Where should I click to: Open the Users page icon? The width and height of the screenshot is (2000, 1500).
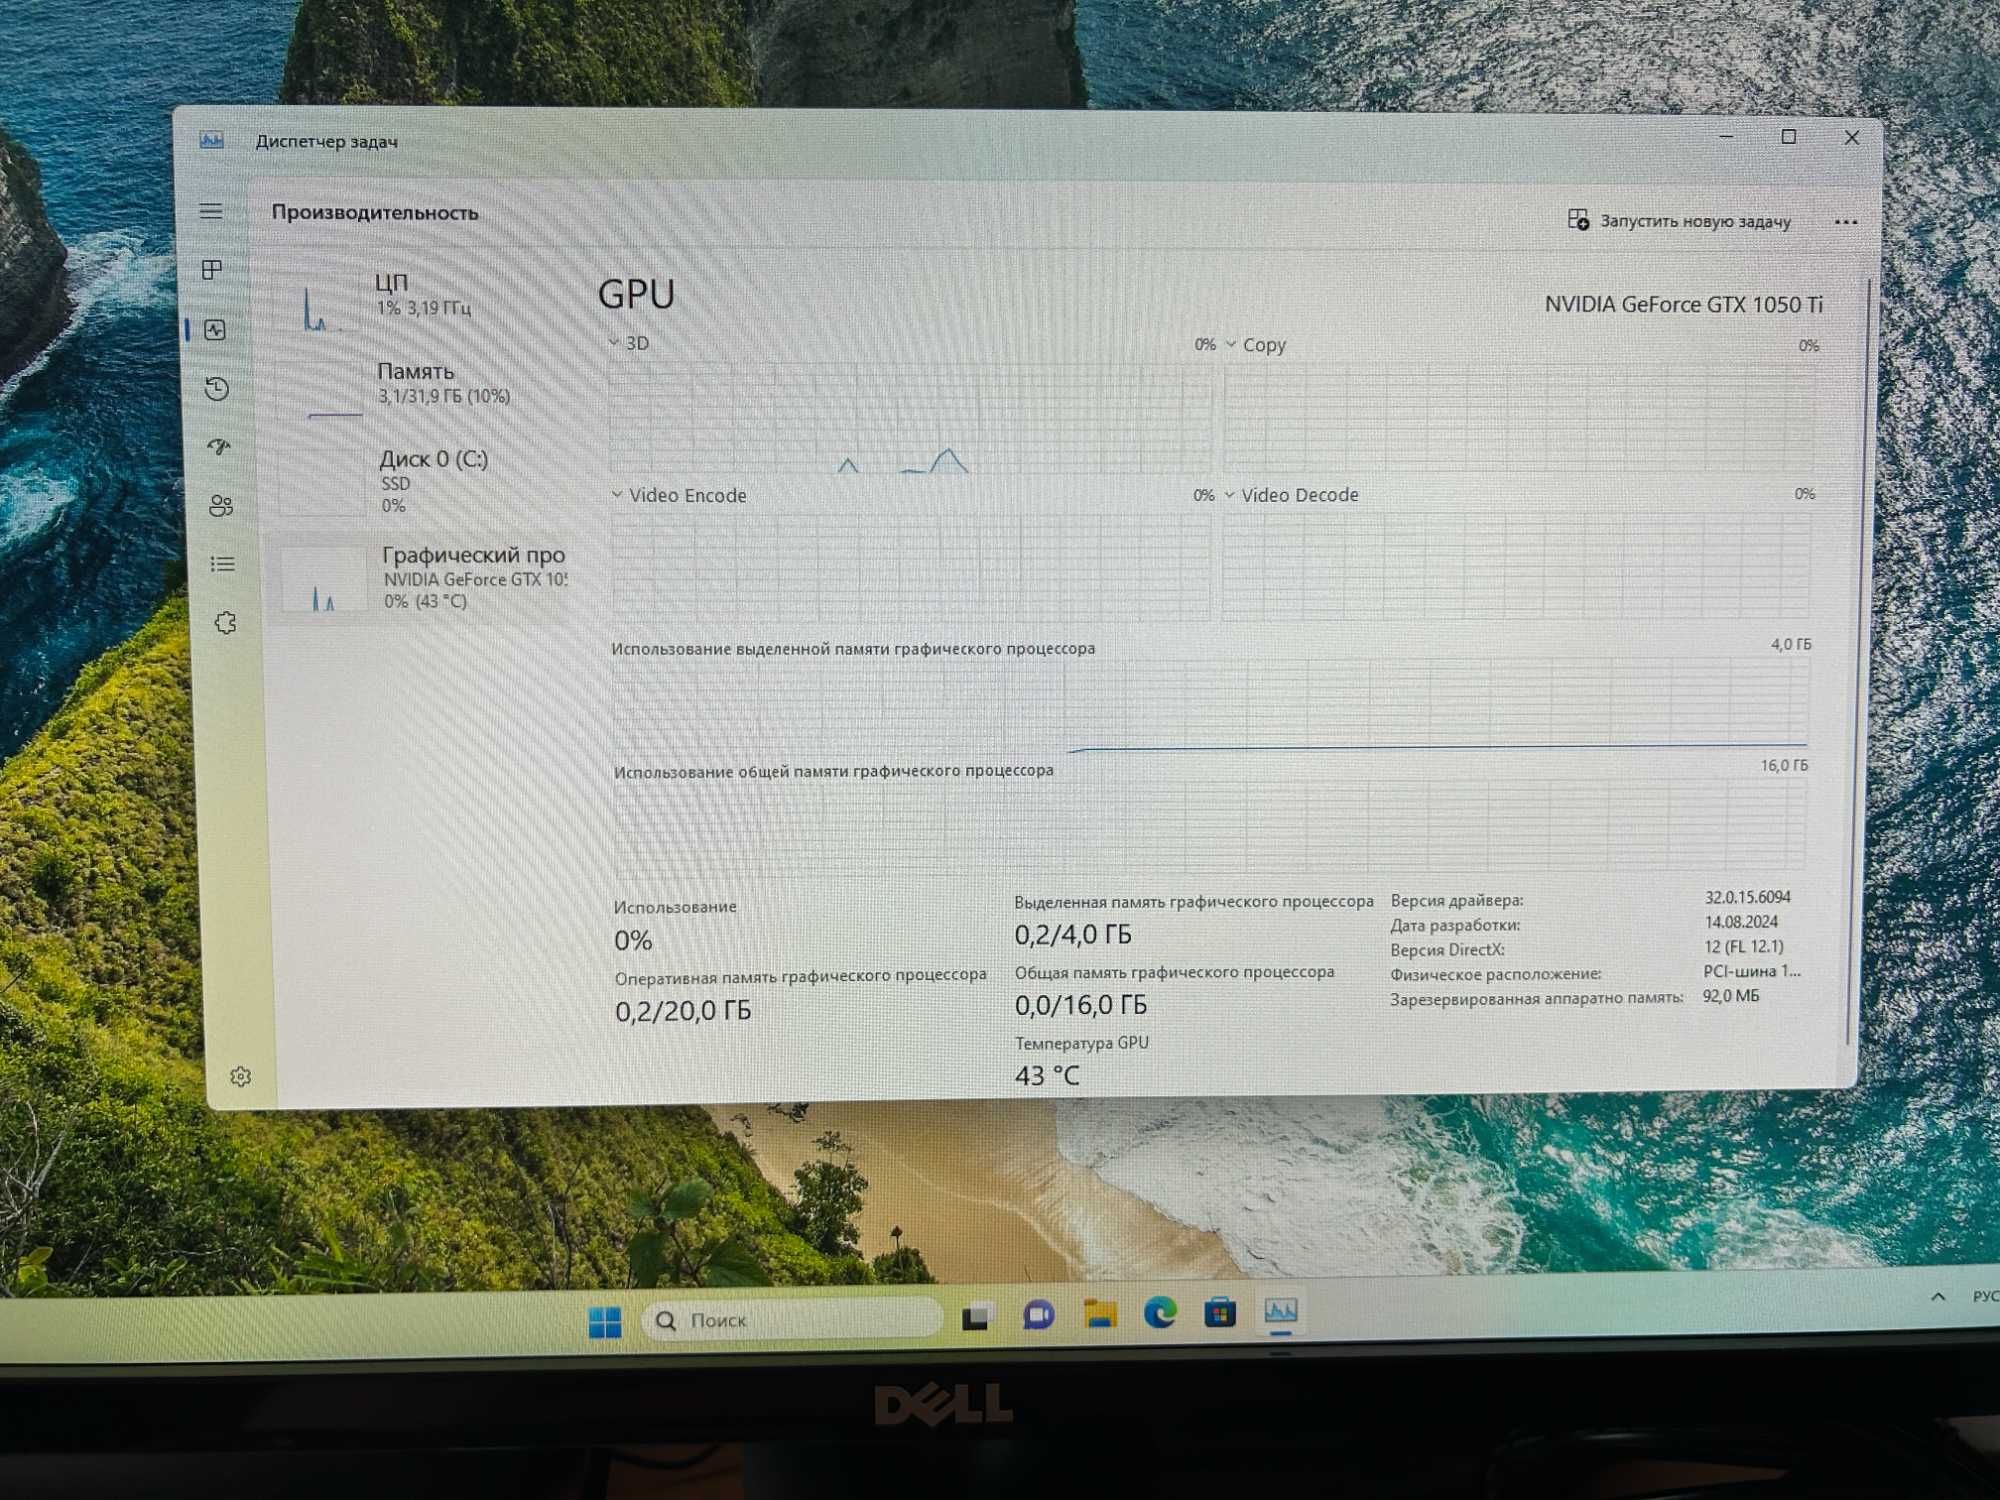coord(221,506)
